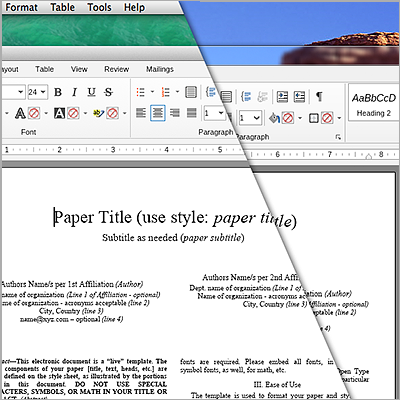Click no-color swatch beside borders icon

coord(327,118)
